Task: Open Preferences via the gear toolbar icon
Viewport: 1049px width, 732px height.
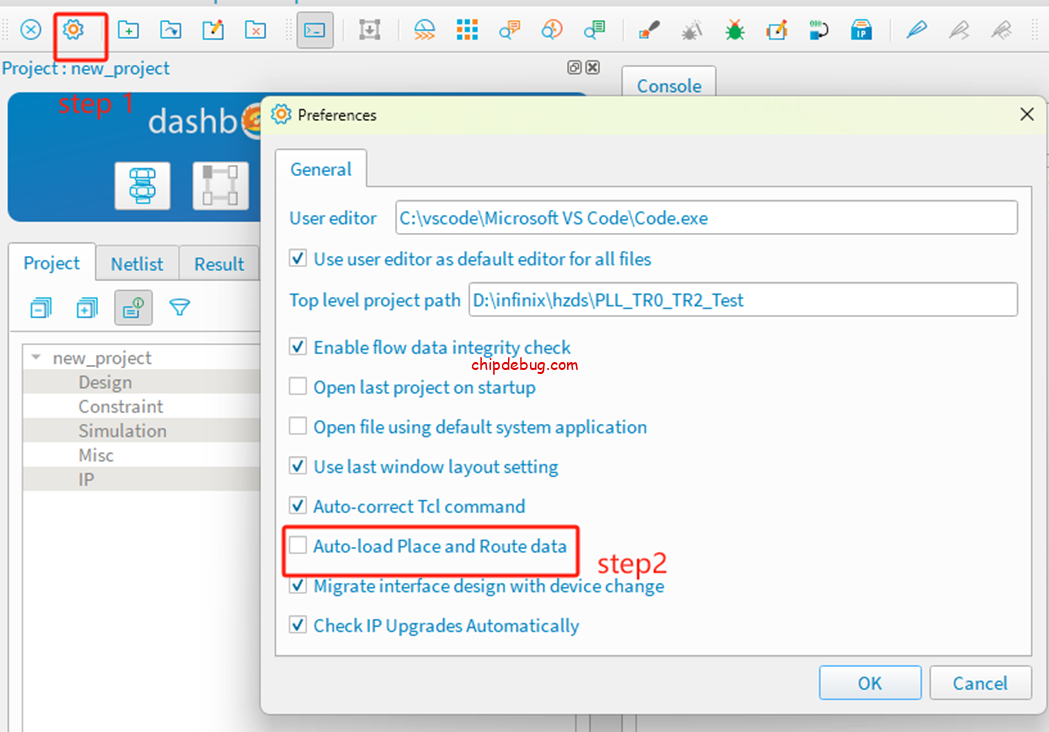Action: point(72,30)
